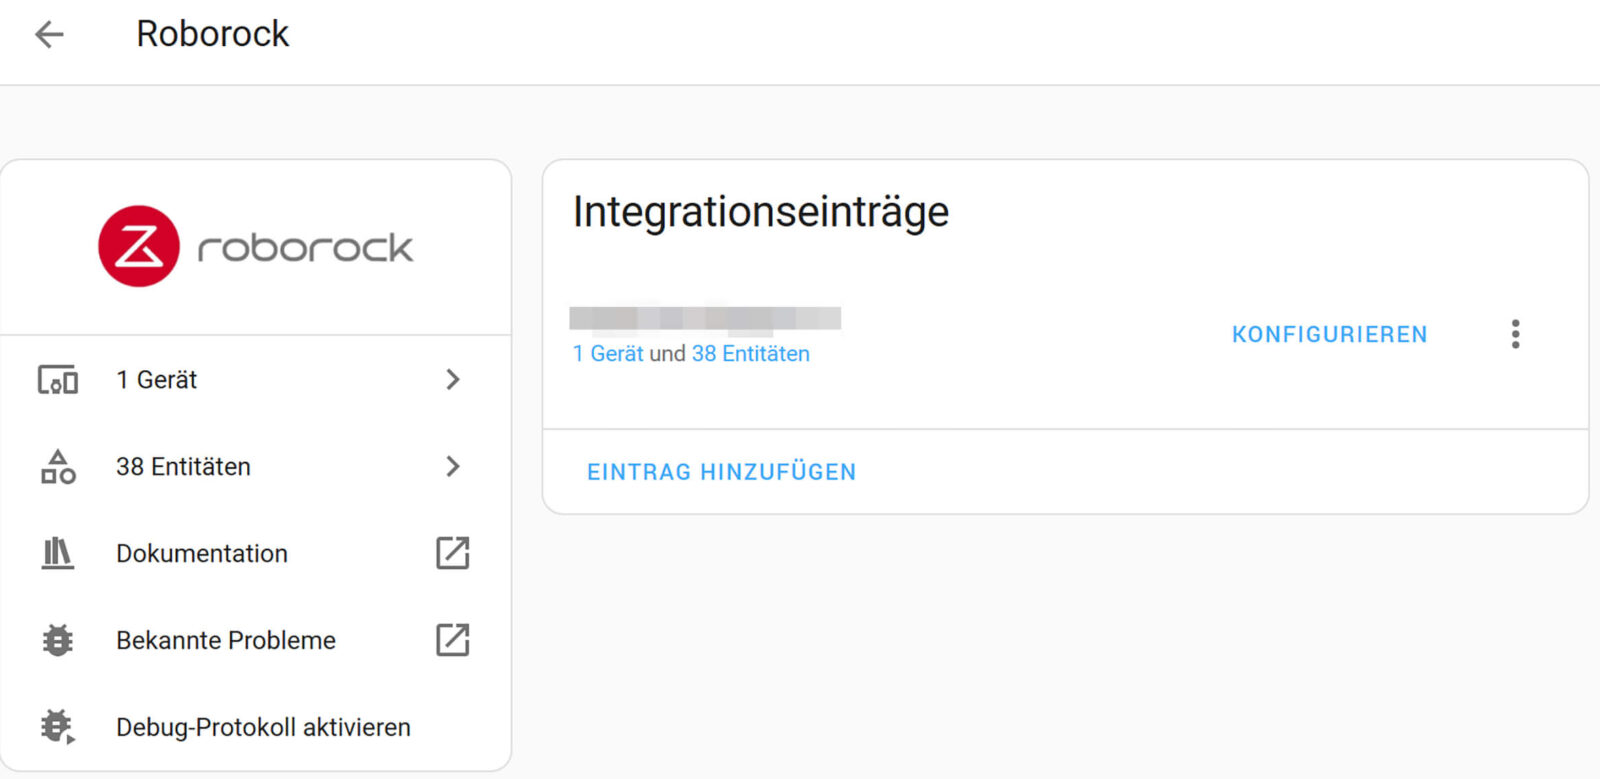1600x779 pixels.
Task: Click the shapes icon beside 38 Entitäten
Action: 58,466
